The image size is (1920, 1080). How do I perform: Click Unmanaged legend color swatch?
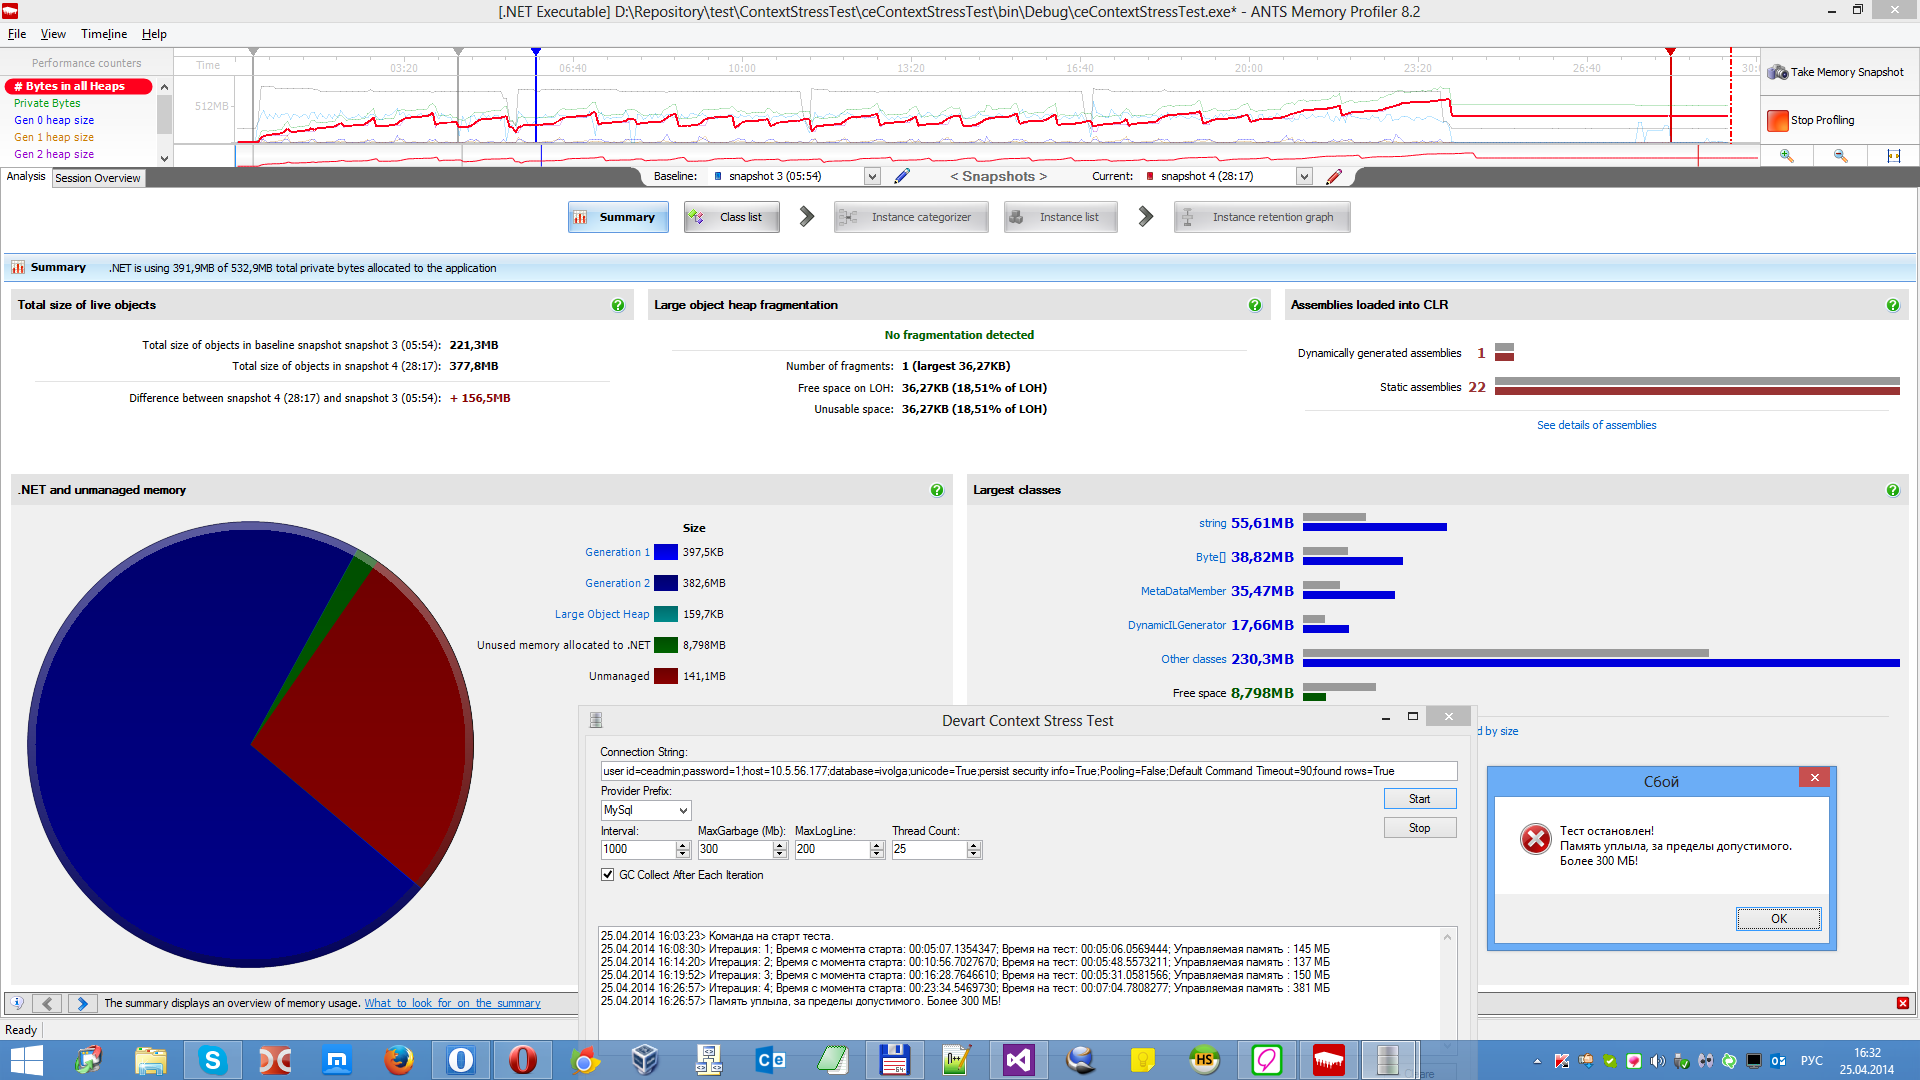pos(666,676)
